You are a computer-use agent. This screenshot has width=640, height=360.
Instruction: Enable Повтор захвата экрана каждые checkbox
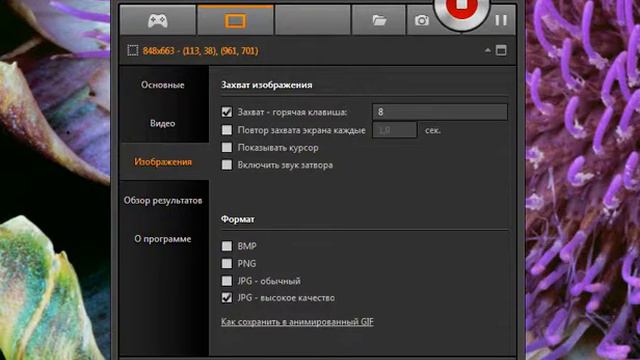point(227,130)
